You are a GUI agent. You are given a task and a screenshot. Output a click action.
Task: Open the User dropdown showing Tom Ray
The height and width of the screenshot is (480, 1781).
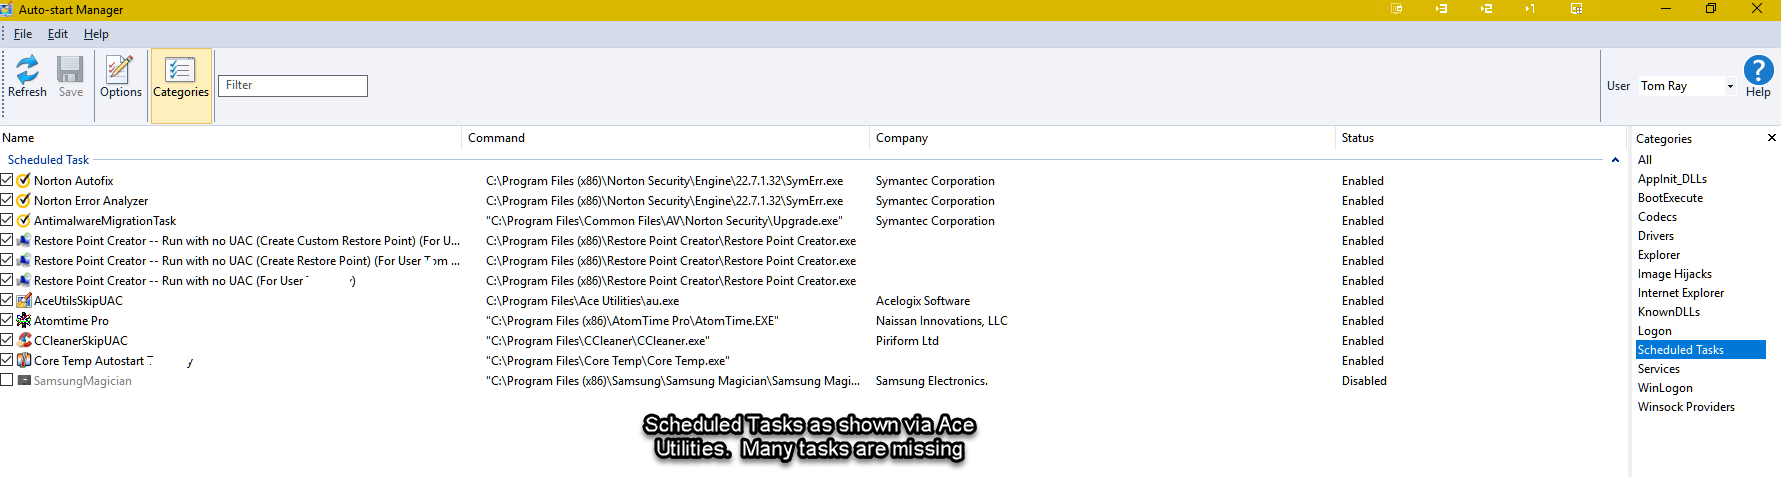(1730, 86)
